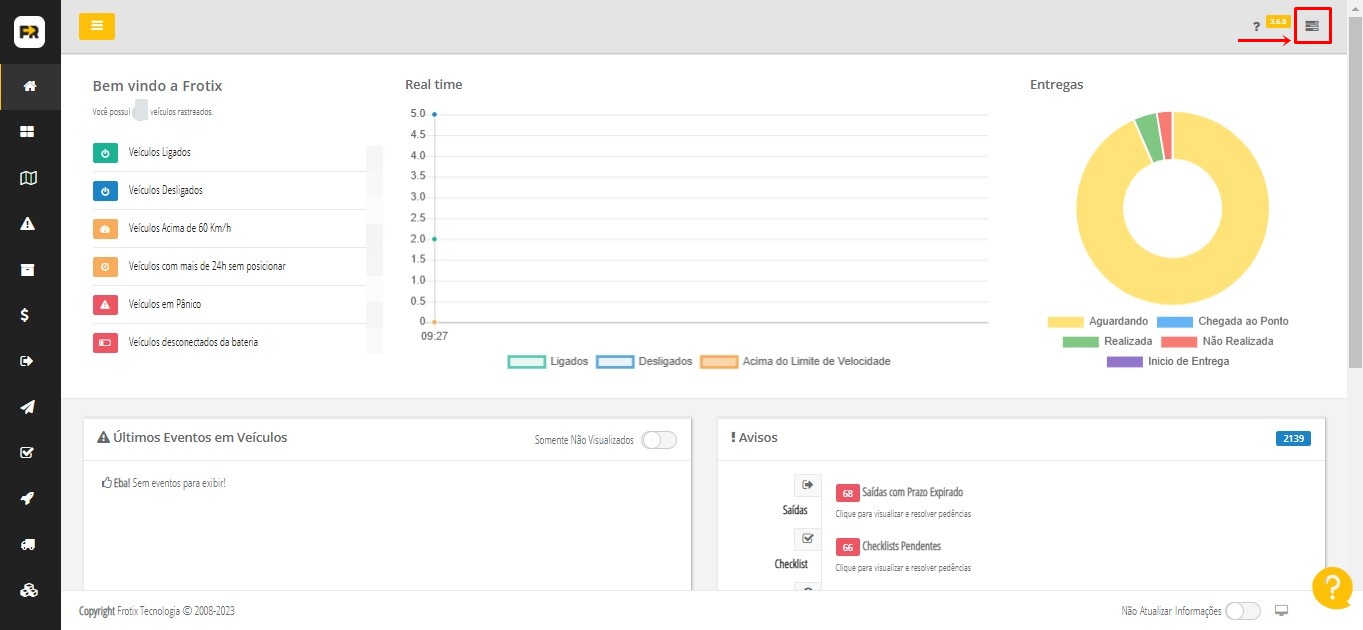Go to Home in the sidebar

tap(29, 86)
